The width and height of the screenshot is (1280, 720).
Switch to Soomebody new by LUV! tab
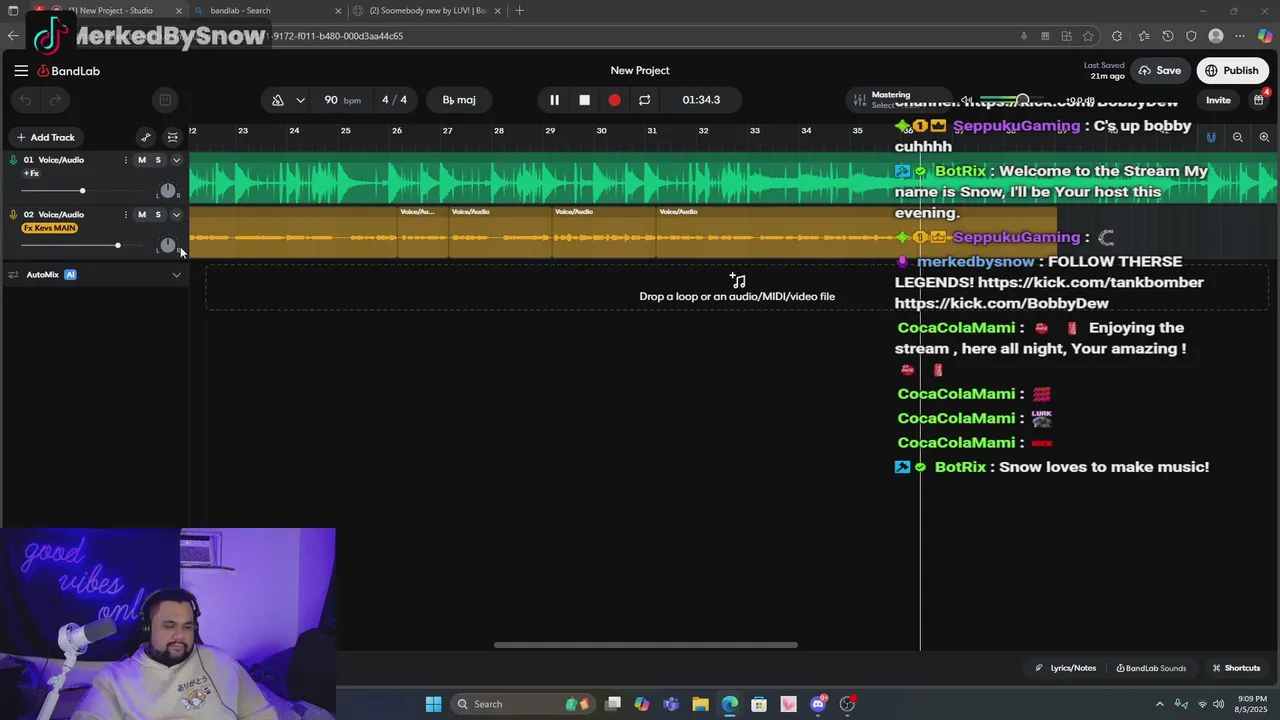(425, 11)
